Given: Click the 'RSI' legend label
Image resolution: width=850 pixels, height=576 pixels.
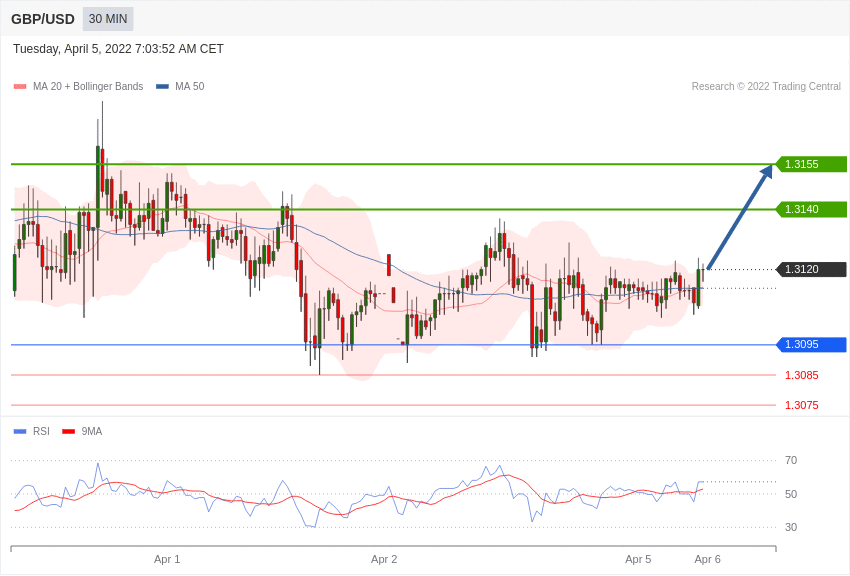Looking at the screenshot, I should tap(41, 431).
